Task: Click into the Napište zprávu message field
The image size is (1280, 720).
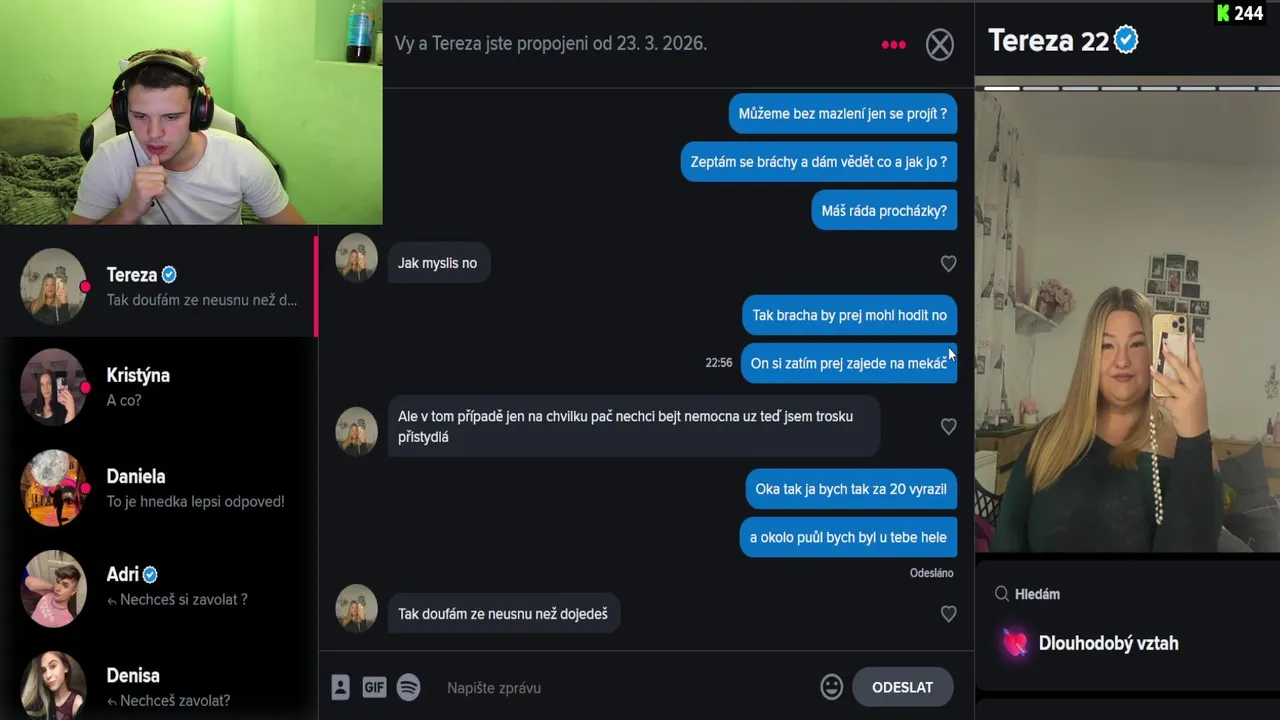Action: point(625,687)
